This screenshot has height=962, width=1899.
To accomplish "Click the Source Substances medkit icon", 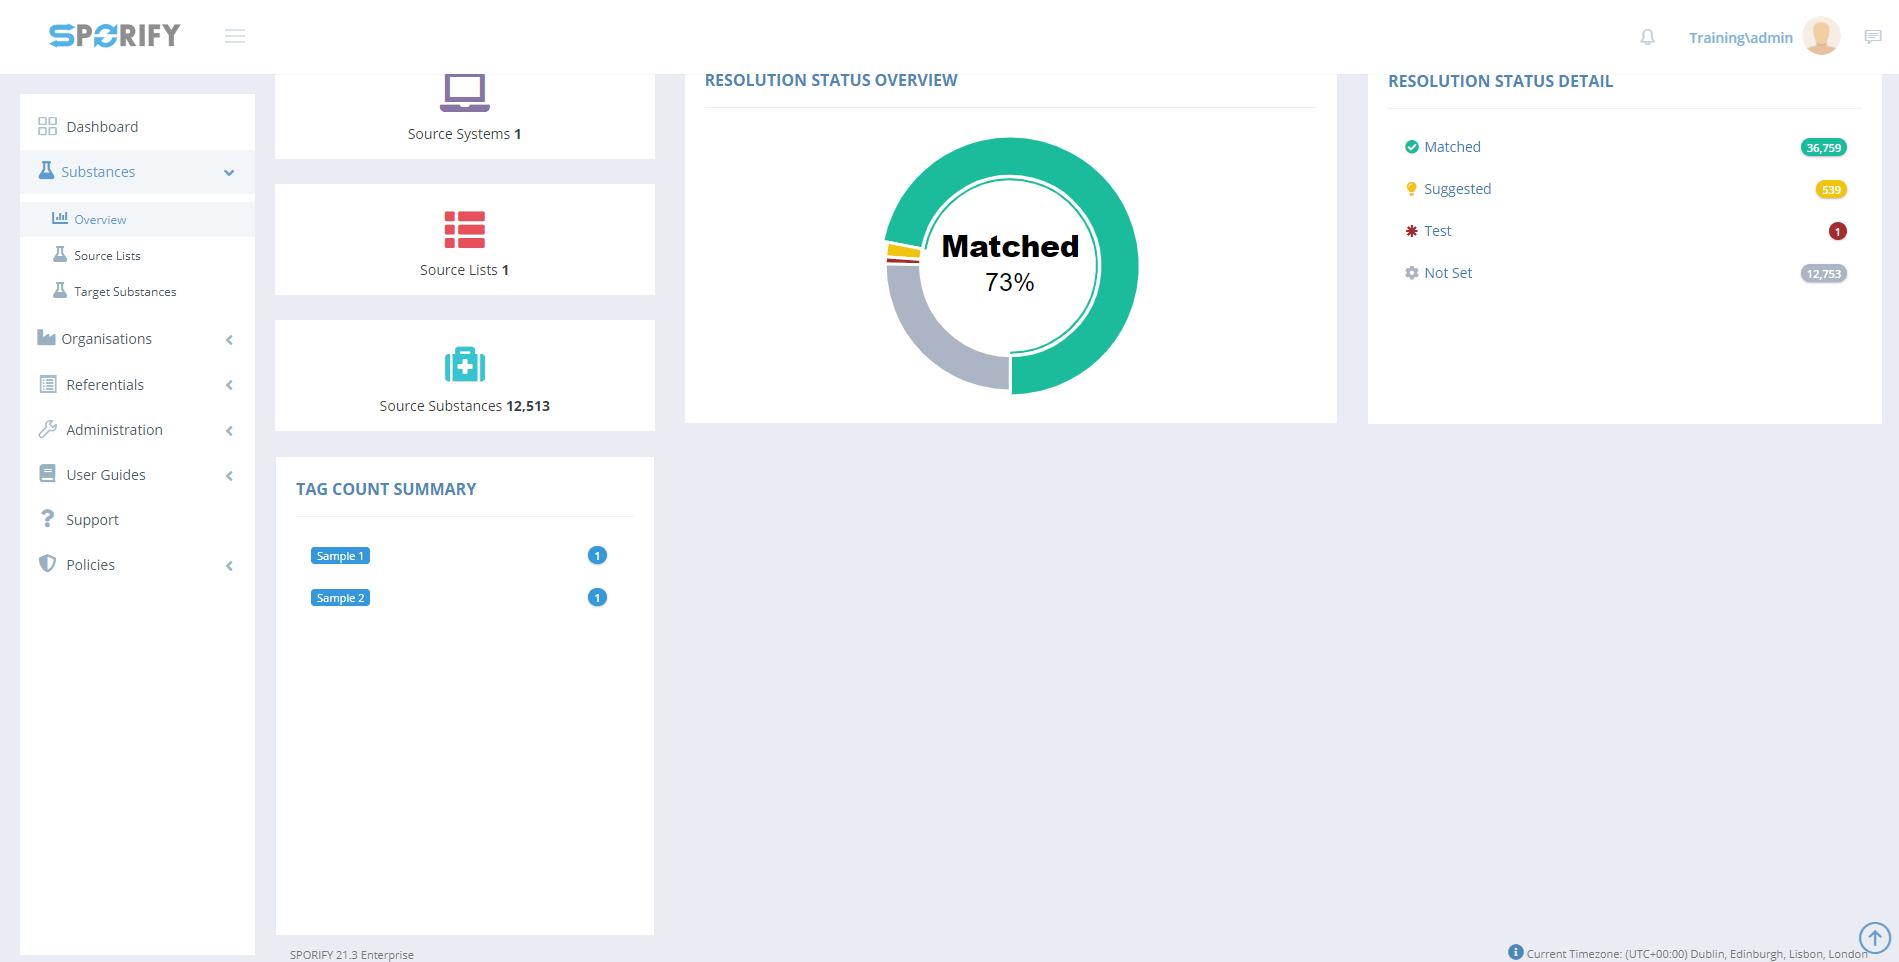I will pos(464,365).
